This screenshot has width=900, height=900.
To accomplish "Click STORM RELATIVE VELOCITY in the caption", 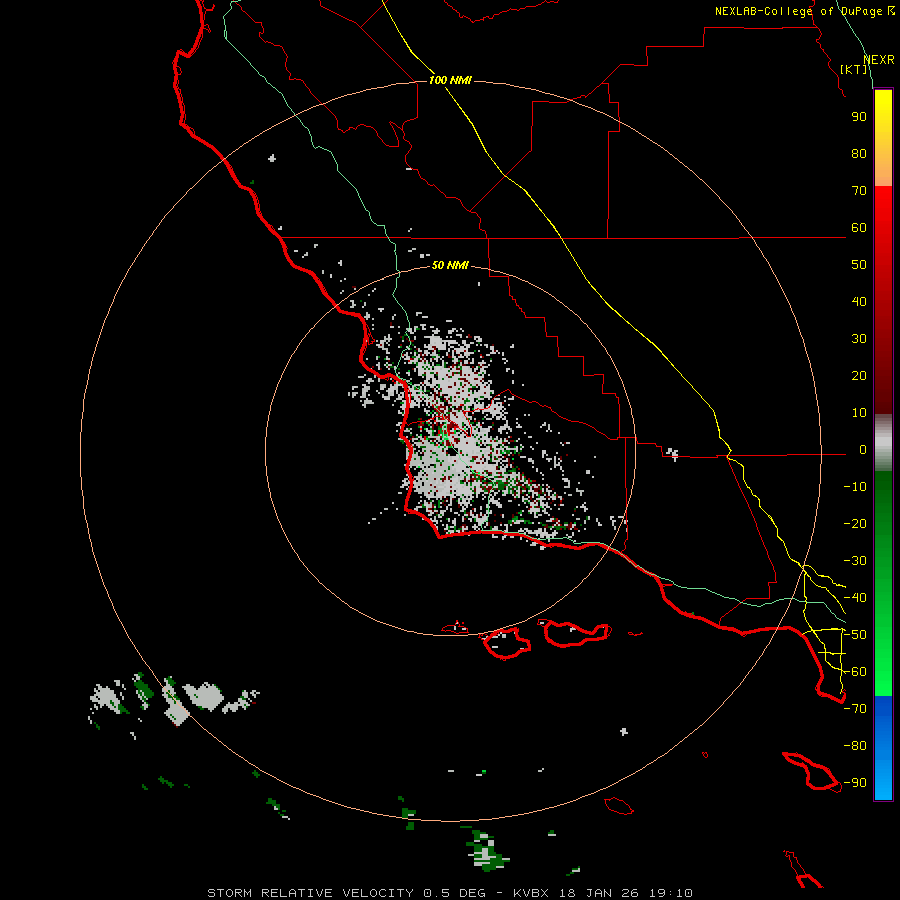I will [310, 893].
